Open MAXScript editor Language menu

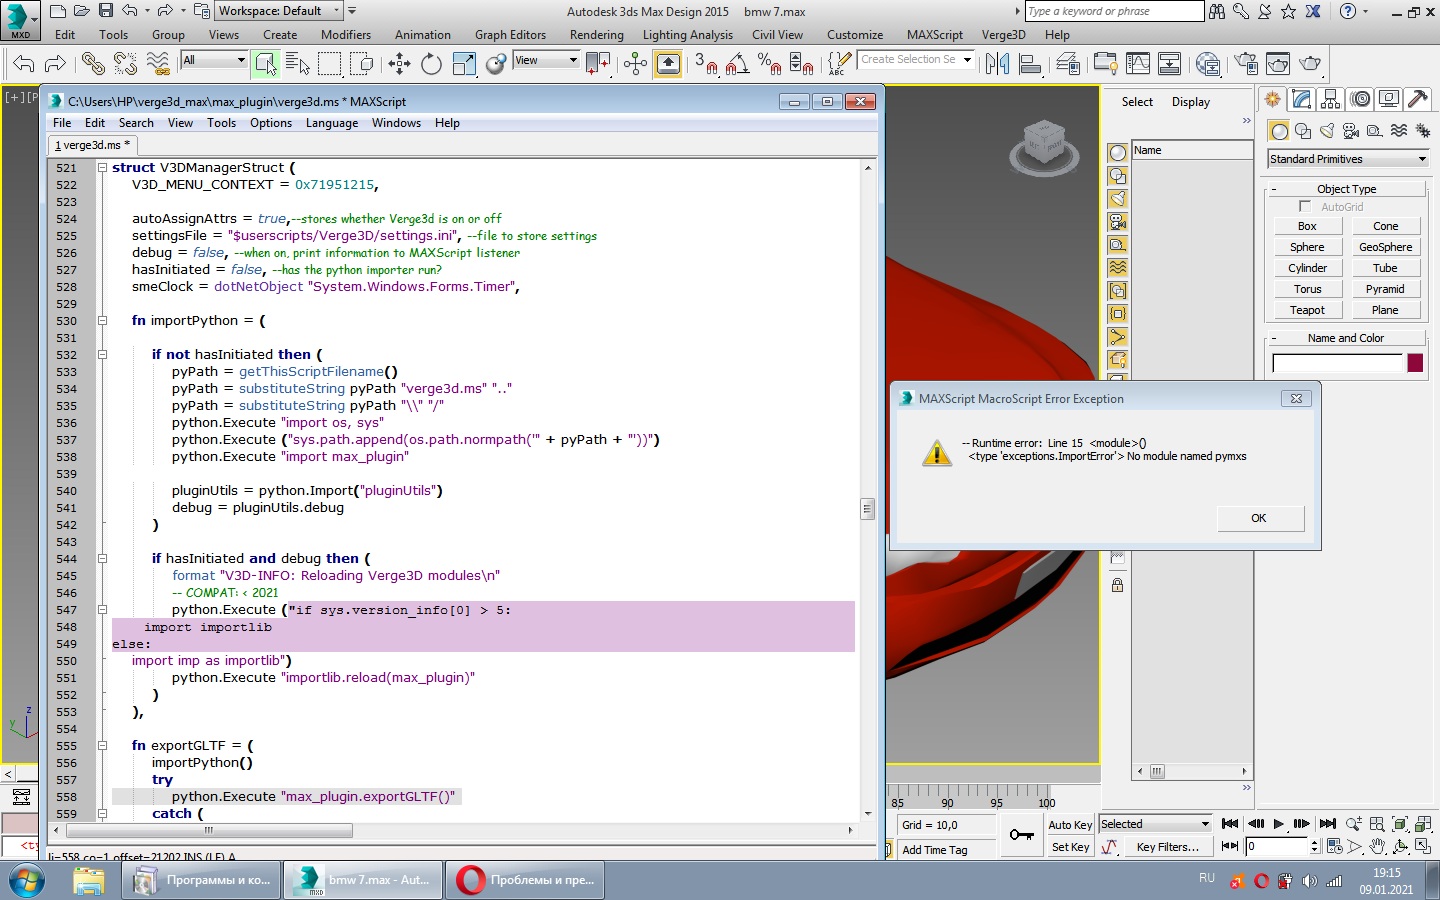click(x=332, y=123)
